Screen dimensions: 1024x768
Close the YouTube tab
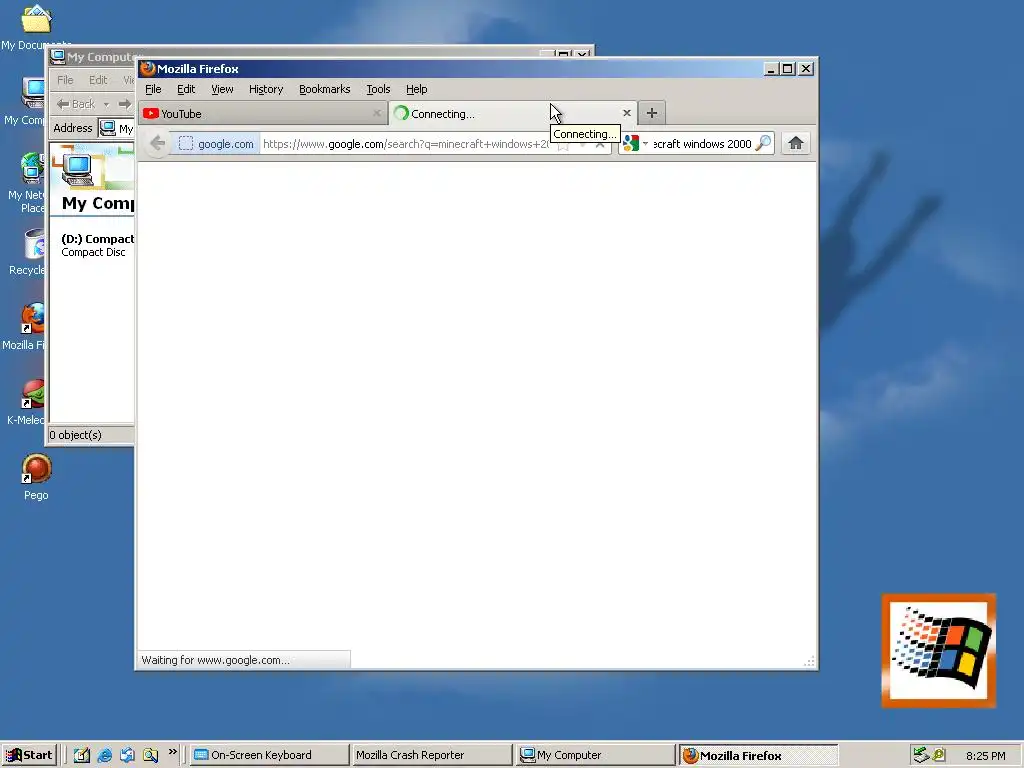377,113
